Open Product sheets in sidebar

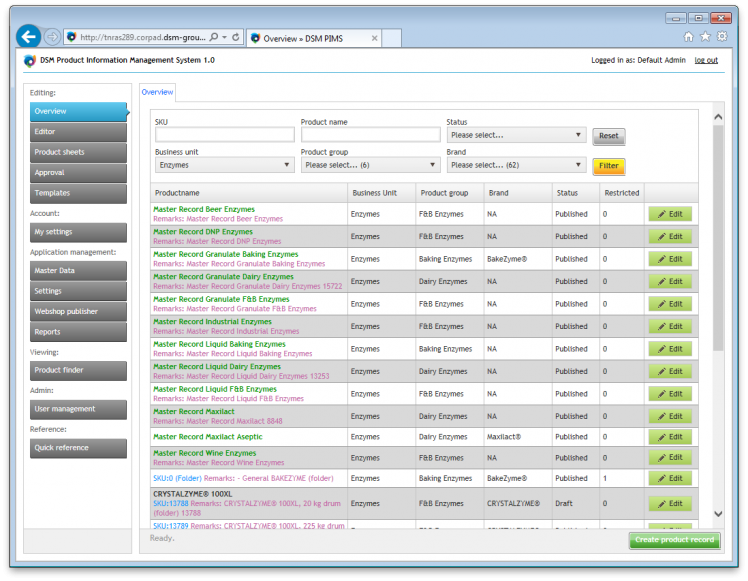point(79,152)
